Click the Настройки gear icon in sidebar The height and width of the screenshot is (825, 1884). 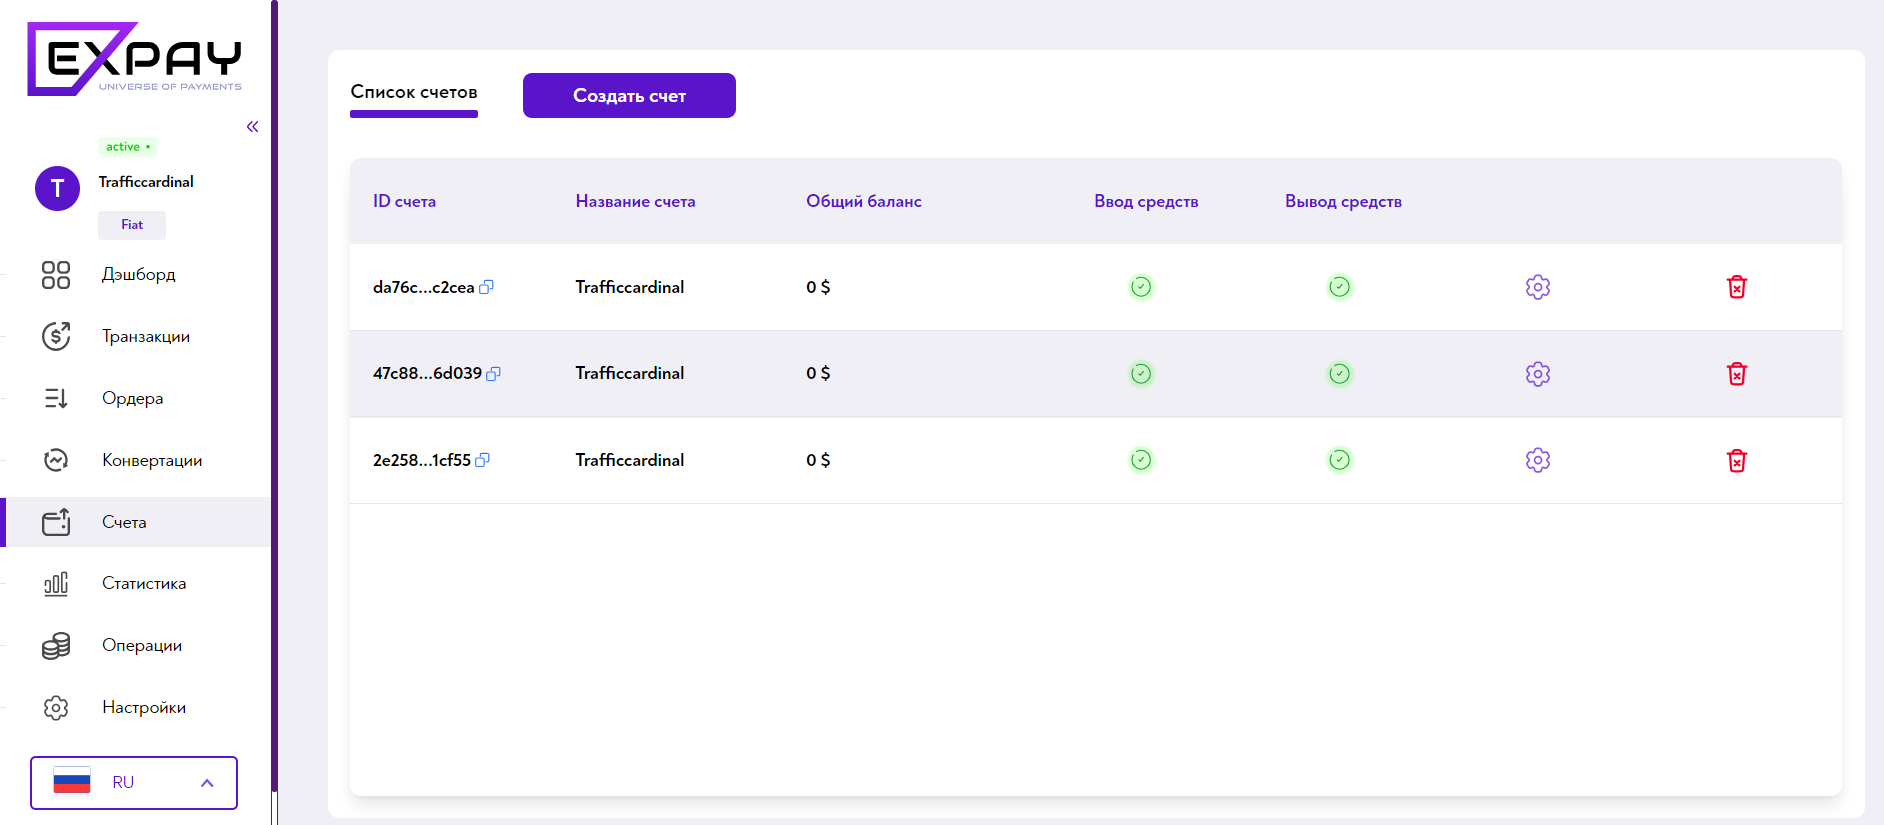coord(56,708)
